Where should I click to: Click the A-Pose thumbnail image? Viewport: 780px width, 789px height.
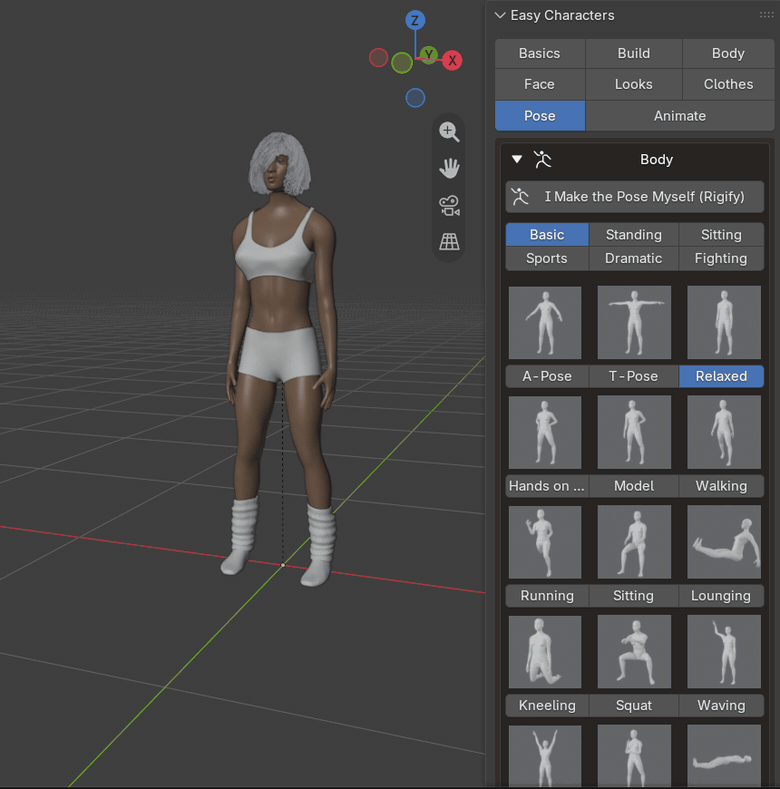[545, 323]
